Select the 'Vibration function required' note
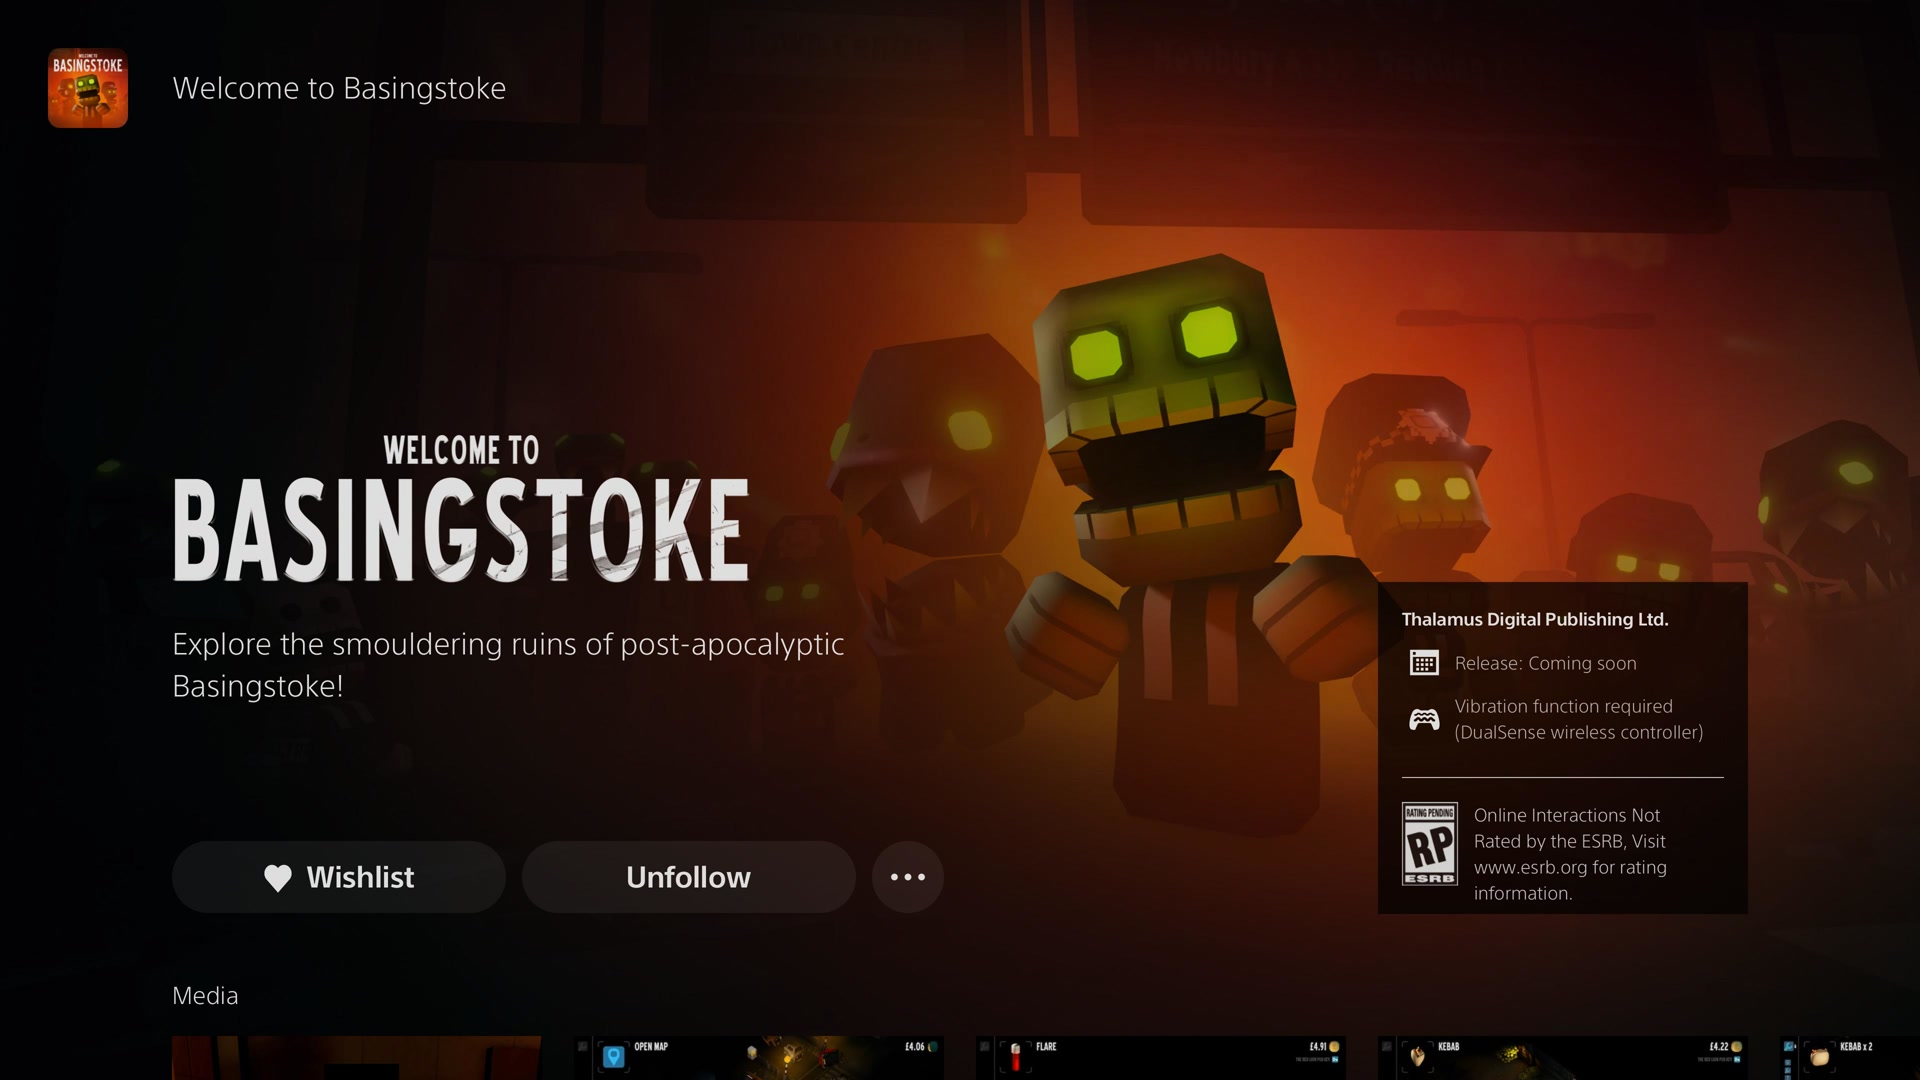Image resolution: width=1920 pixels, height=1080 pixels. (x=1579, y=719)
